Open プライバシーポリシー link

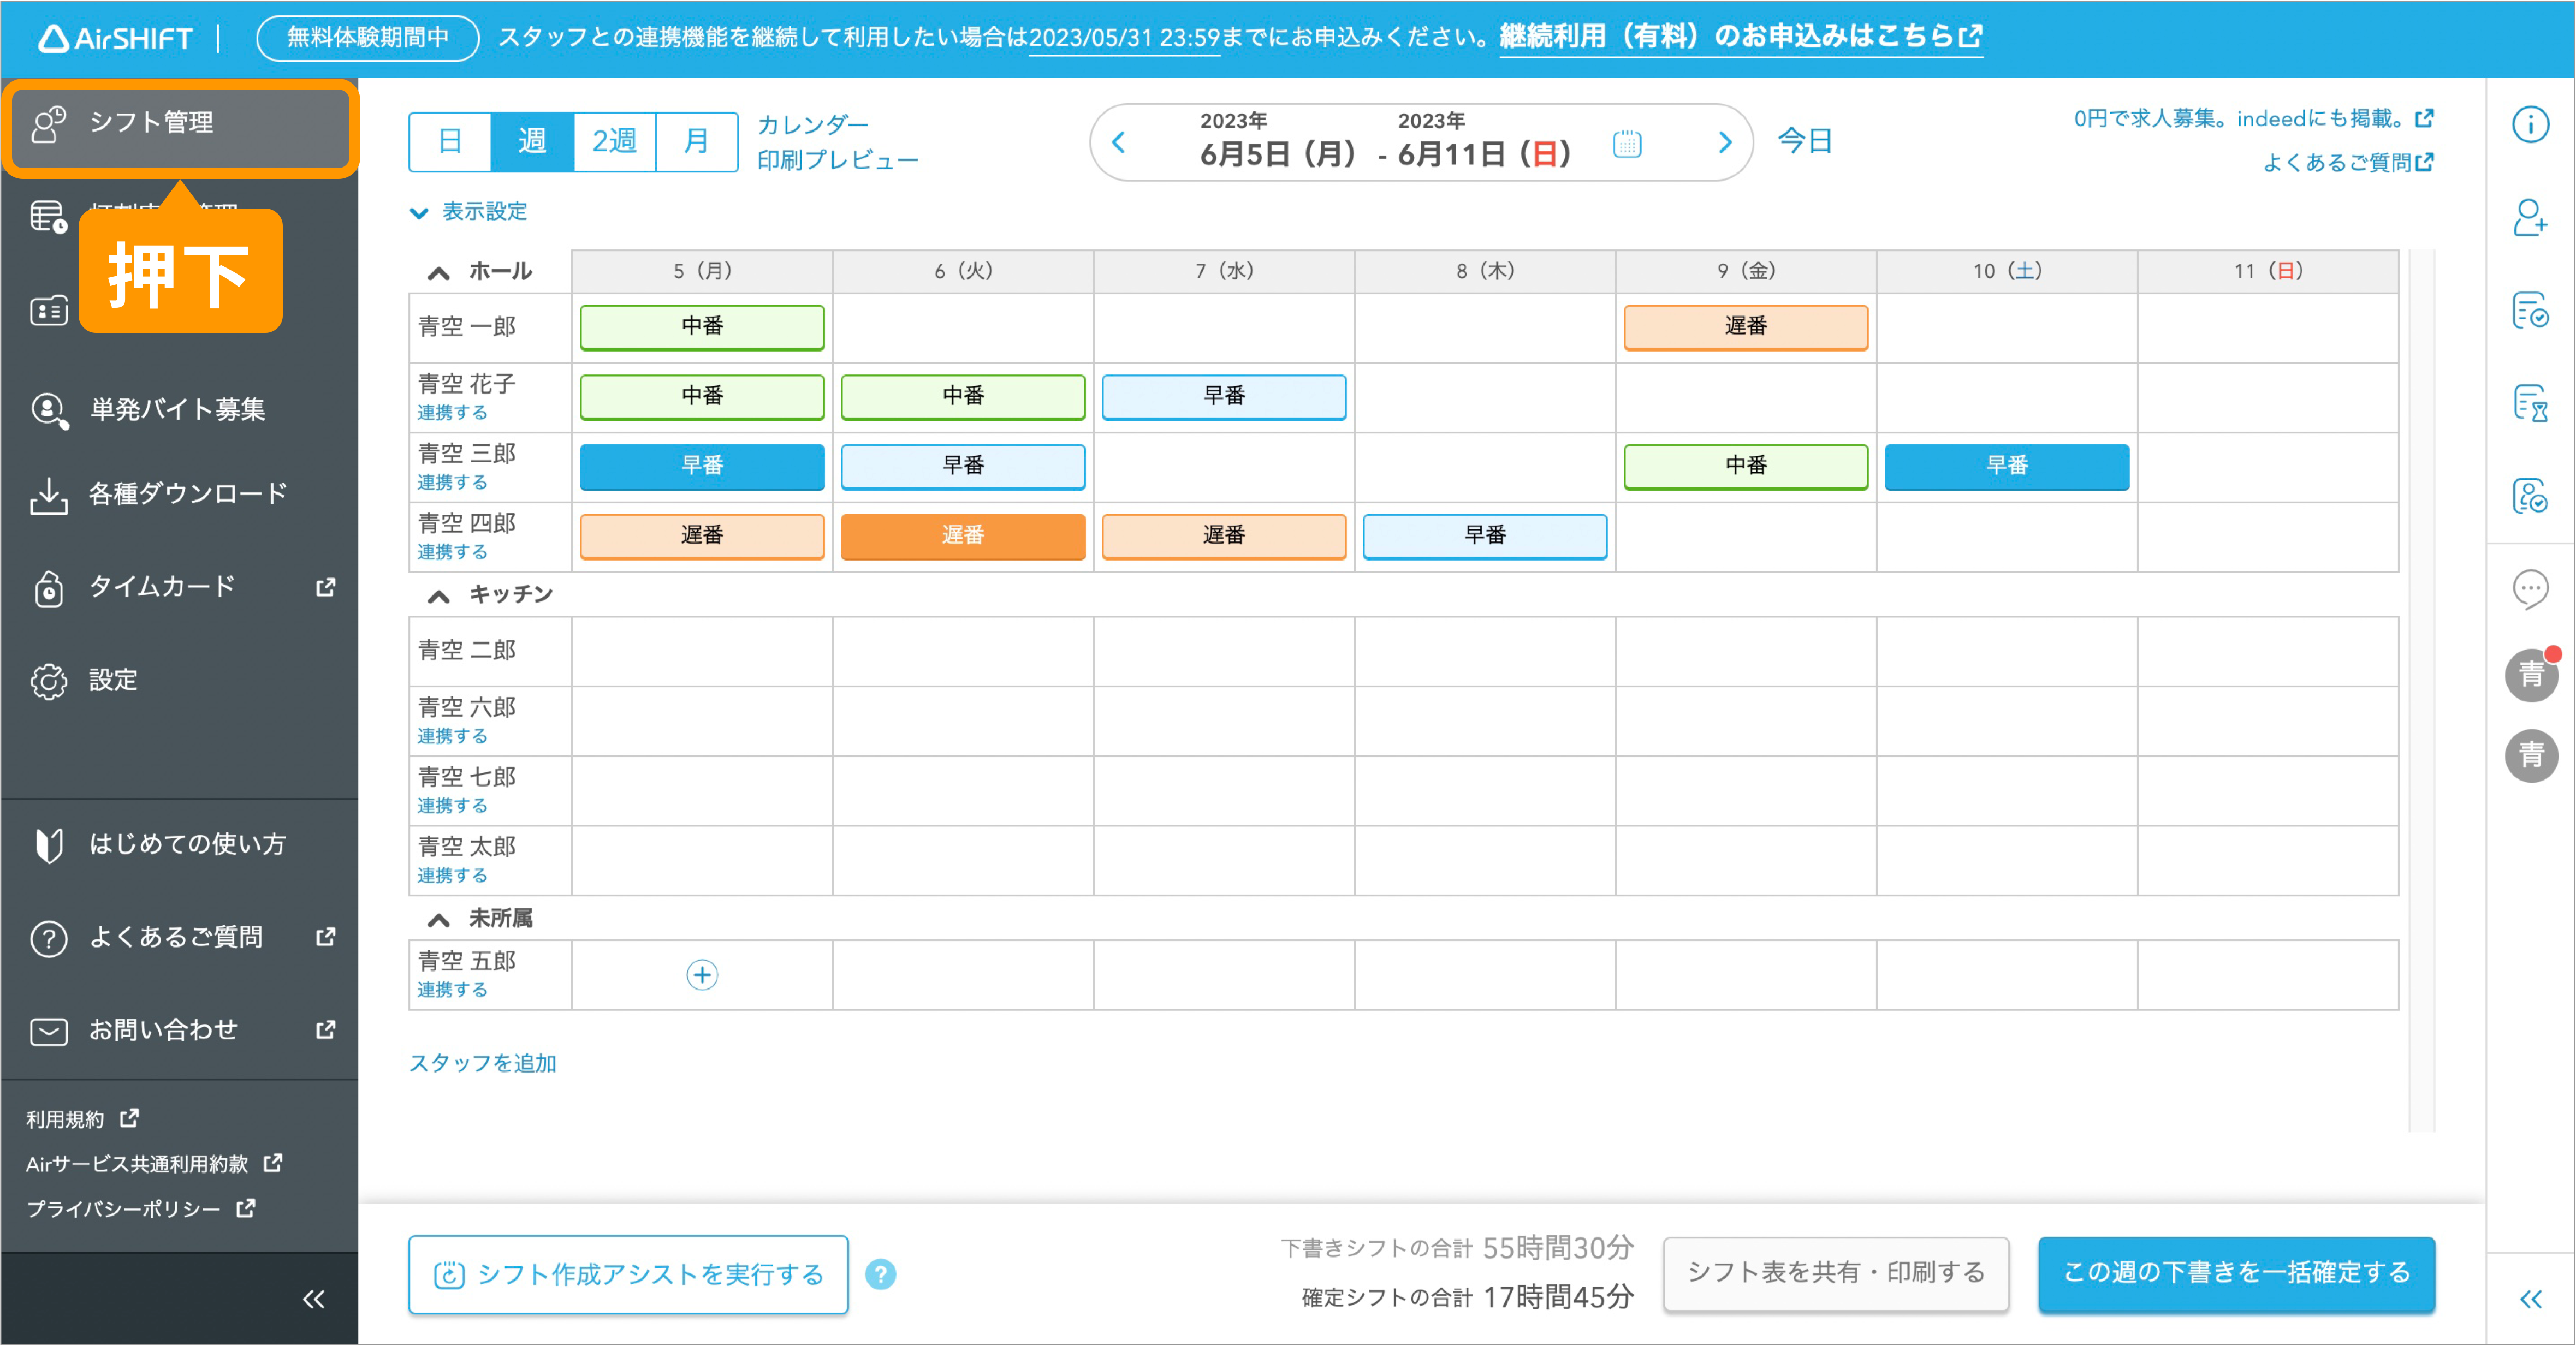[141, 1209]
